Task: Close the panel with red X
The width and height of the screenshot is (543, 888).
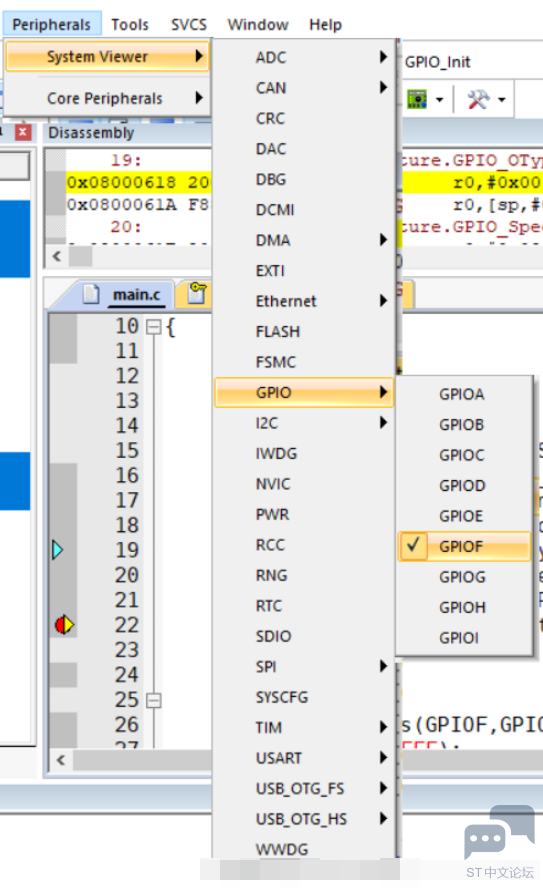Action: pos(23,133)
